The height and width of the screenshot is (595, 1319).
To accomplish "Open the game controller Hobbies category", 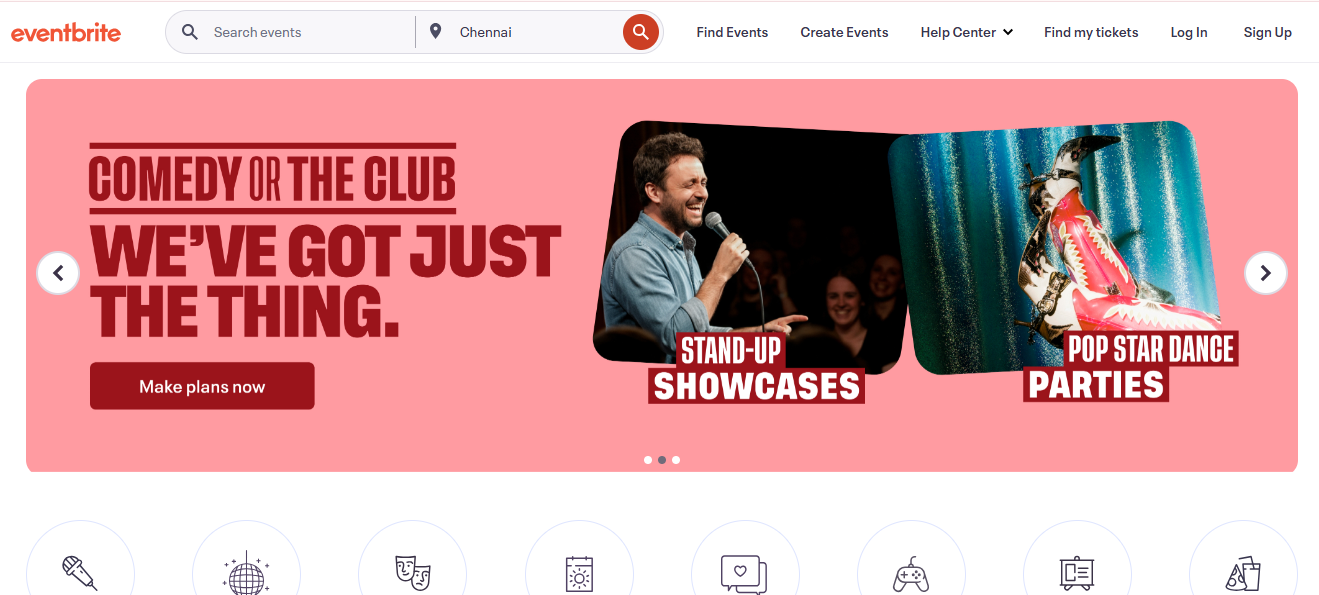I will pyautogui.click(x=911, y=575).
